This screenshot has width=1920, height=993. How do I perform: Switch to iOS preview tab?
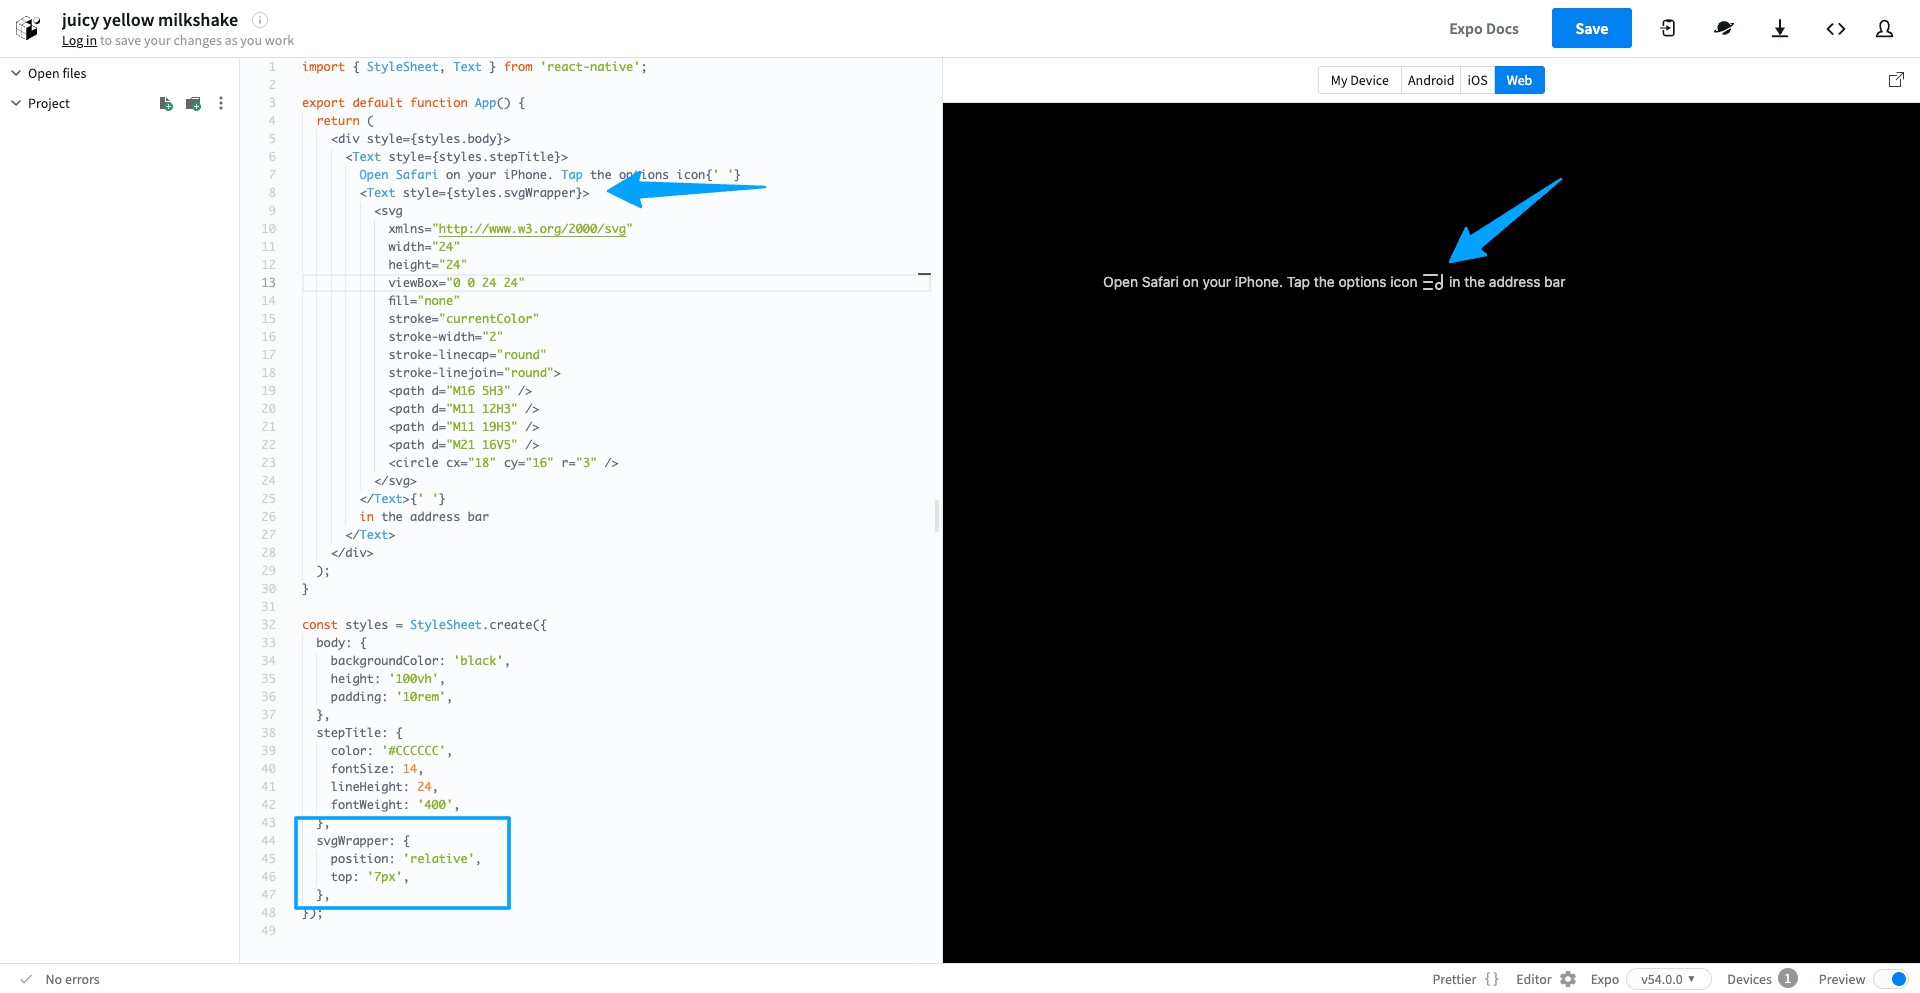click(x=1478, y=80)
